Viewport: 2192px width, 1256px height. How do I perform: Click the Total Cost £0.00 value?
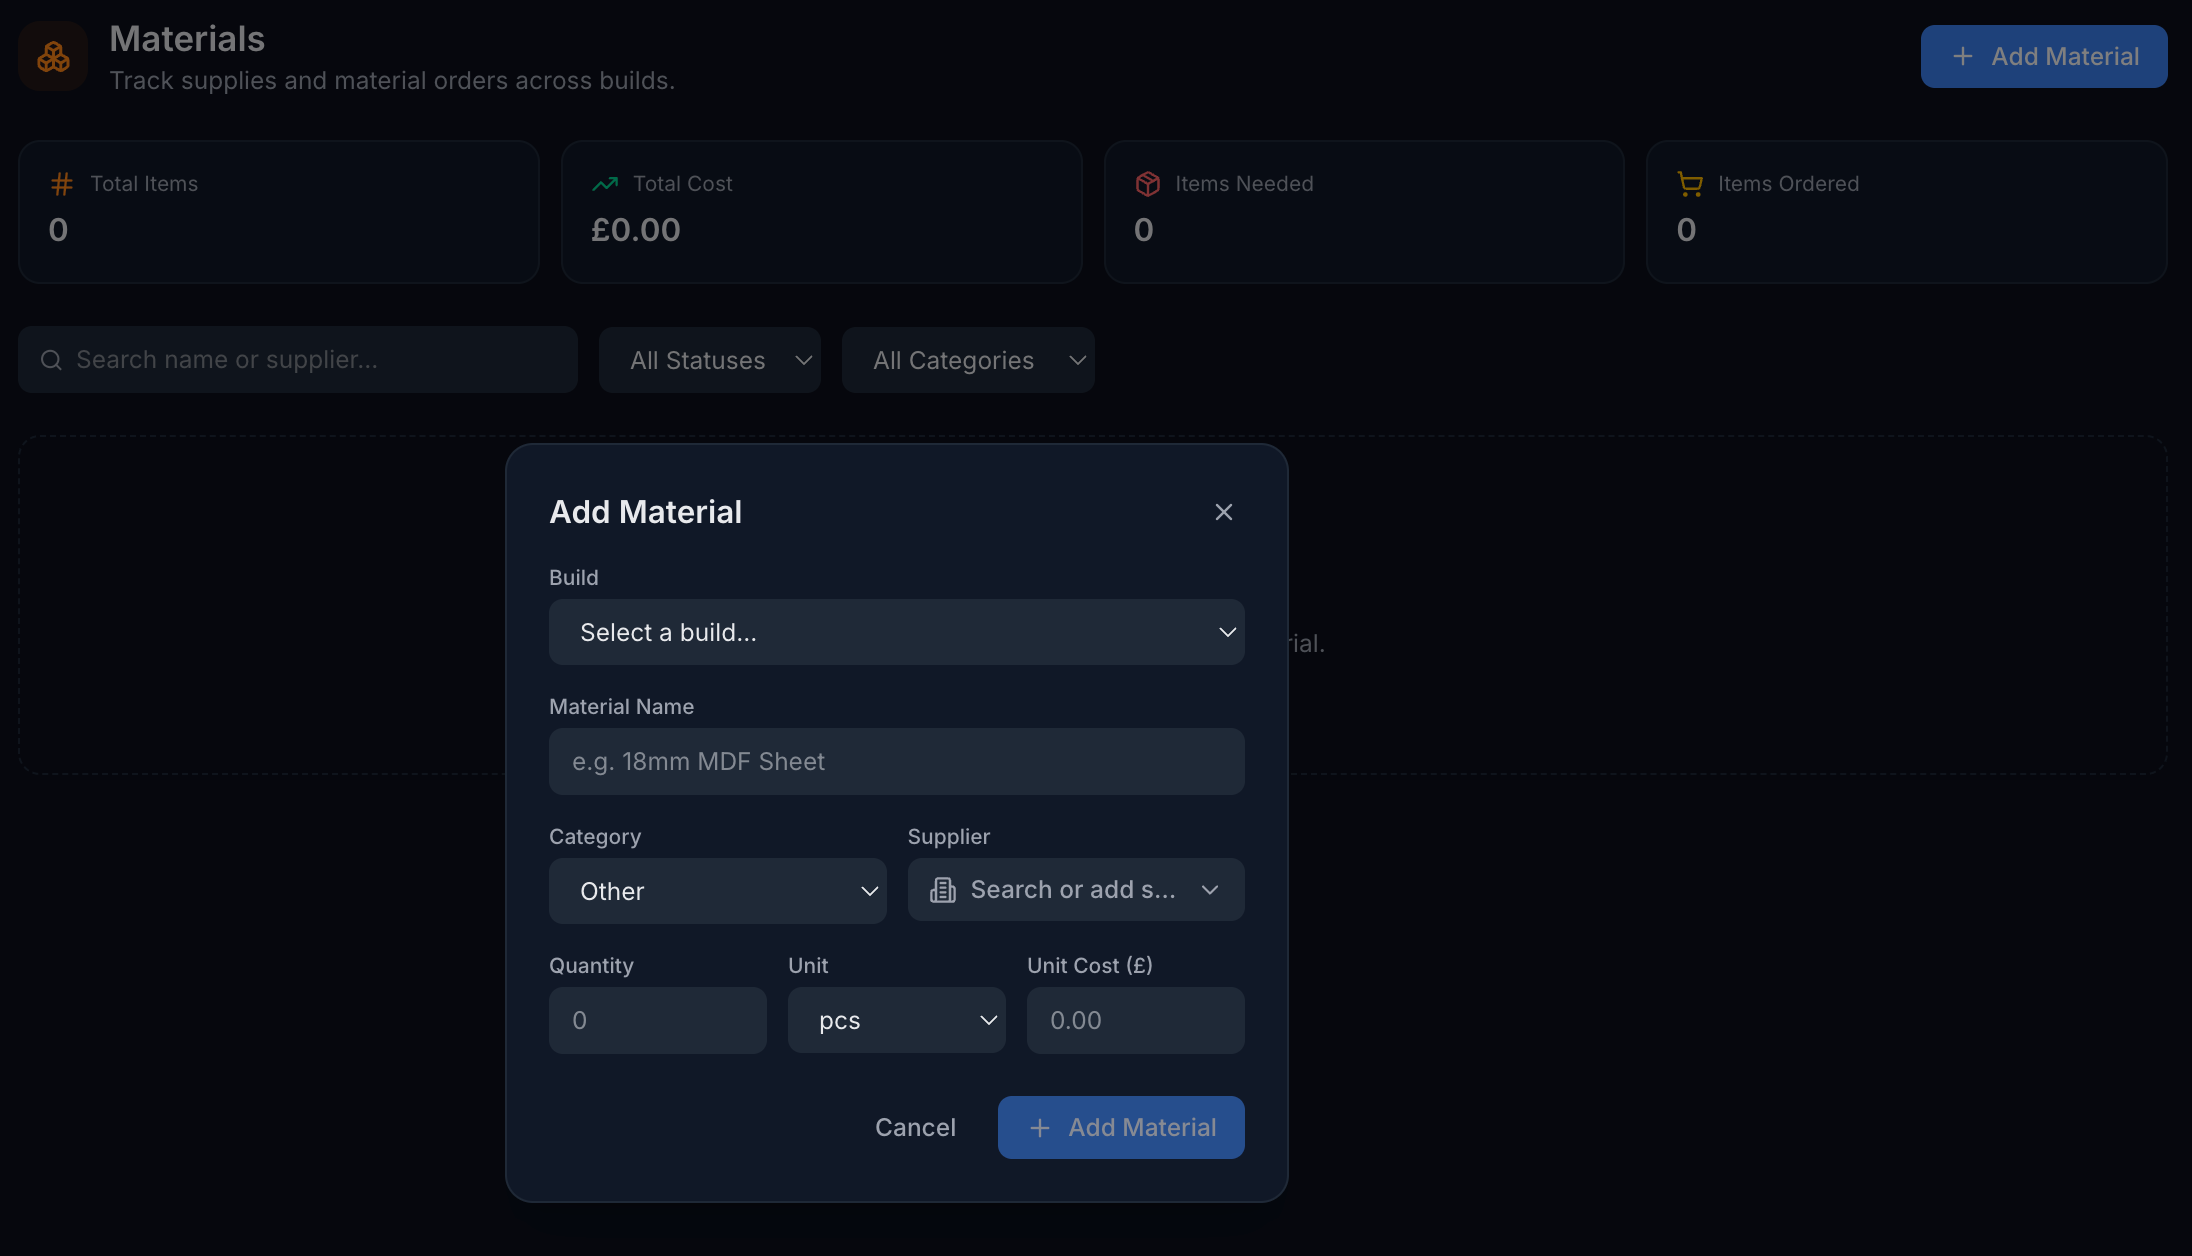pos(635,230)
